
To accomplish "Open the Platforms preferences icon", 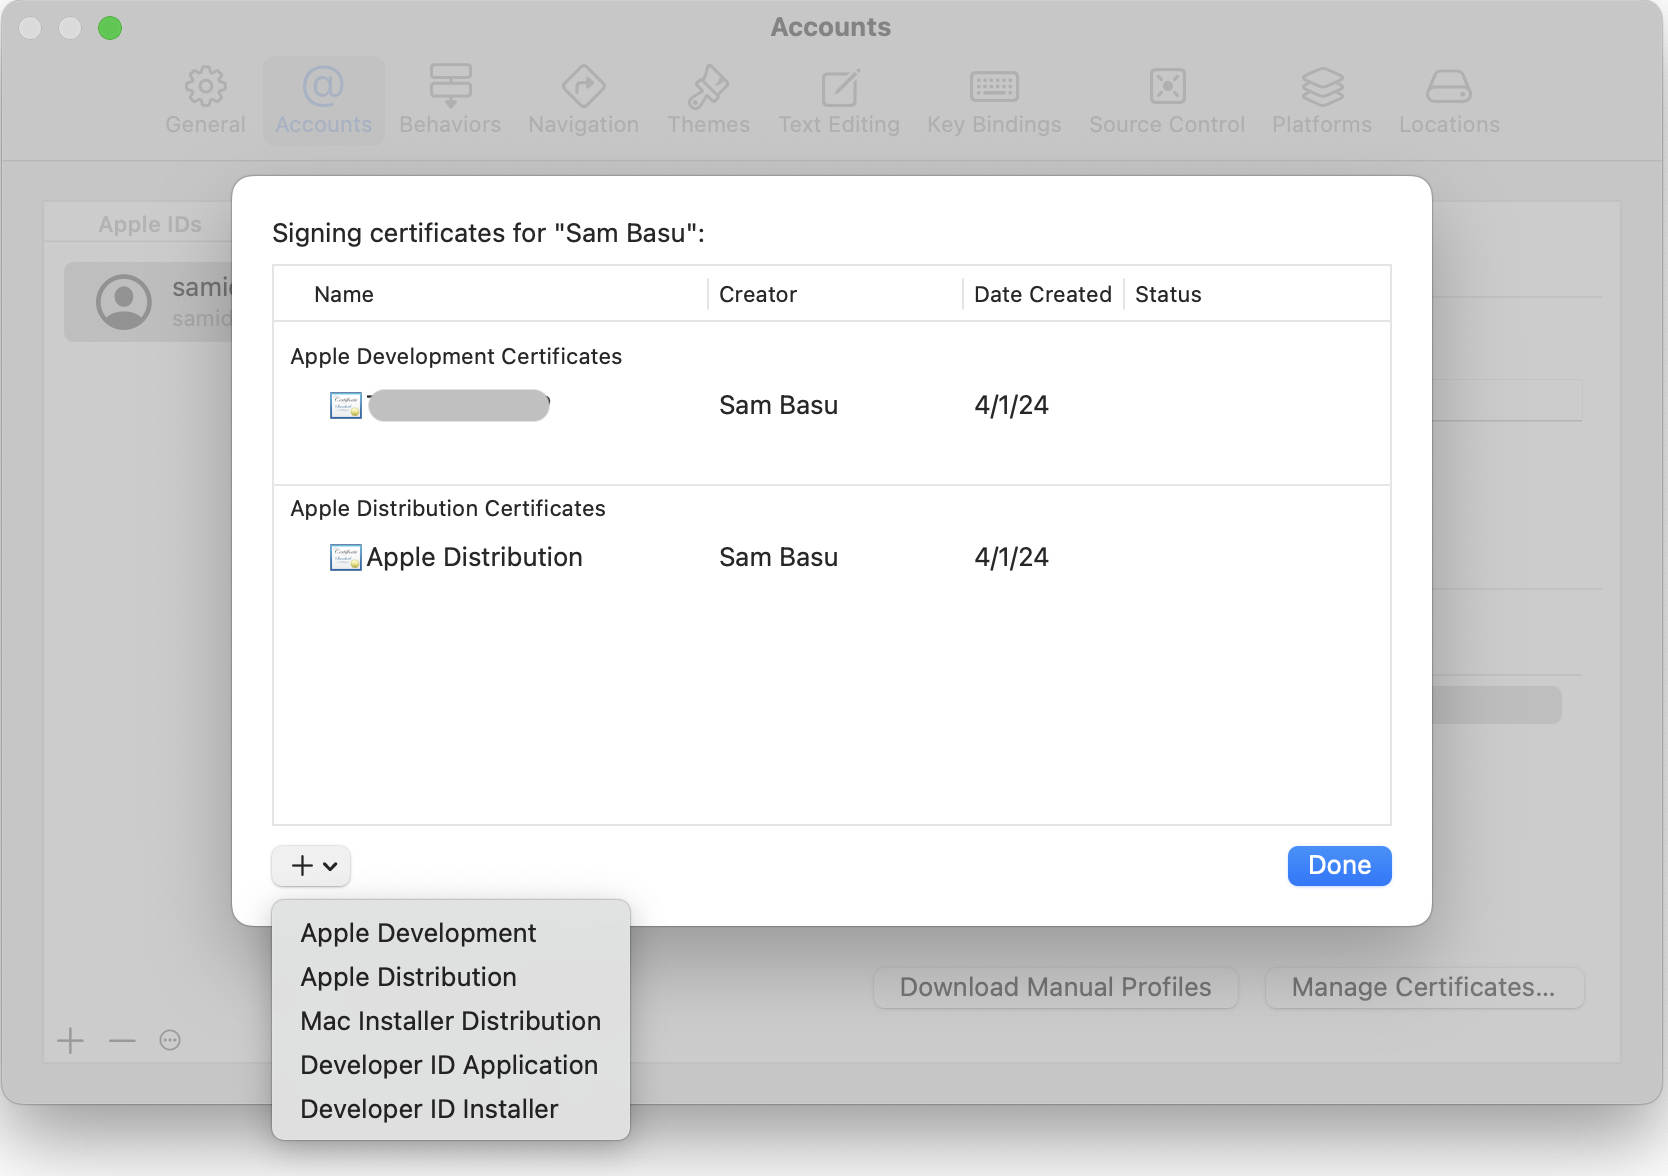I will (1322, 87).
